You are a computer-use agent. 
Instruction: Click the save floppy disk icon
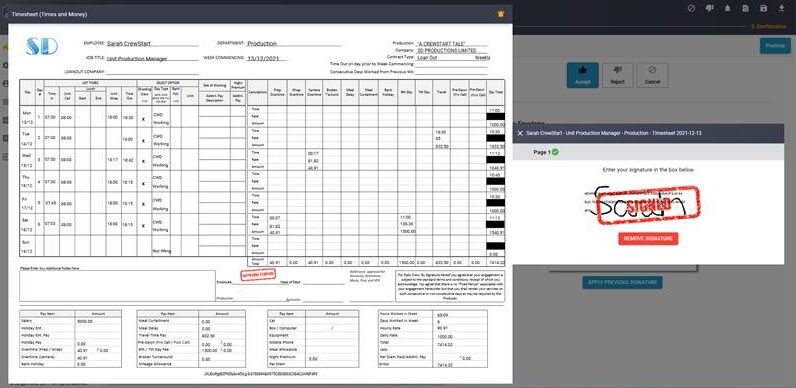coord(764,8)
